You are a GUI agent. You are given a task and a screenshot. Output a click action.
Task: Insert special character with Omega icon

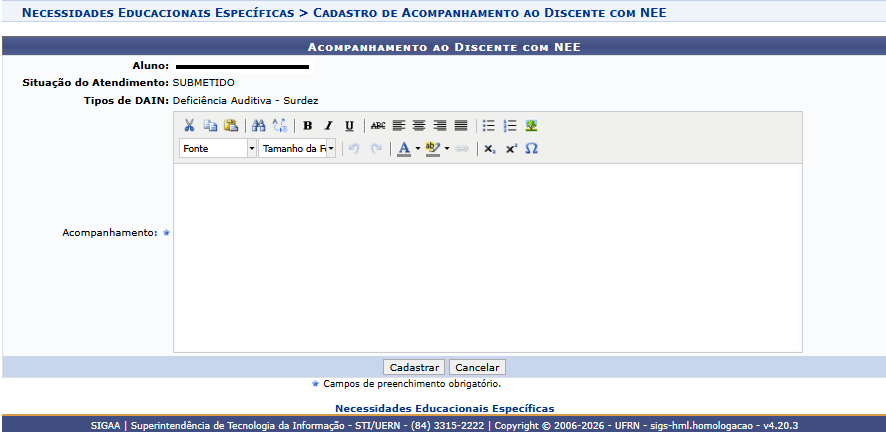(531, 149)
